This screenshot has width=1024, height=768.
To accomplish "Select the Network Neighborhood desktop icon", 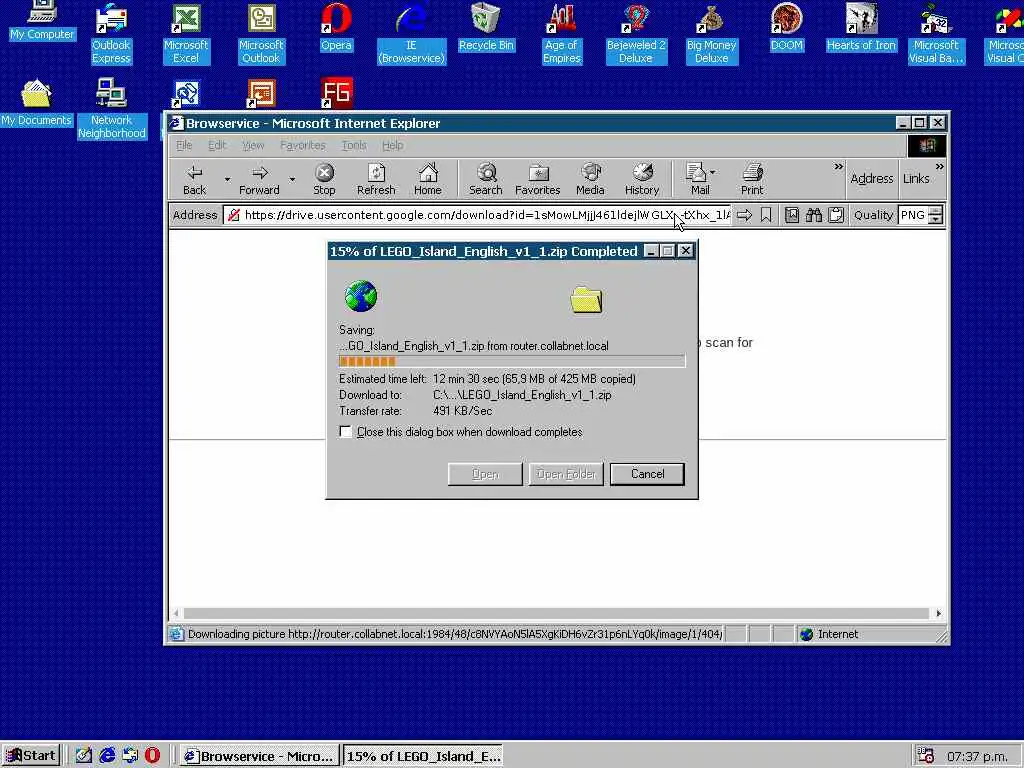I will point(112,108).
